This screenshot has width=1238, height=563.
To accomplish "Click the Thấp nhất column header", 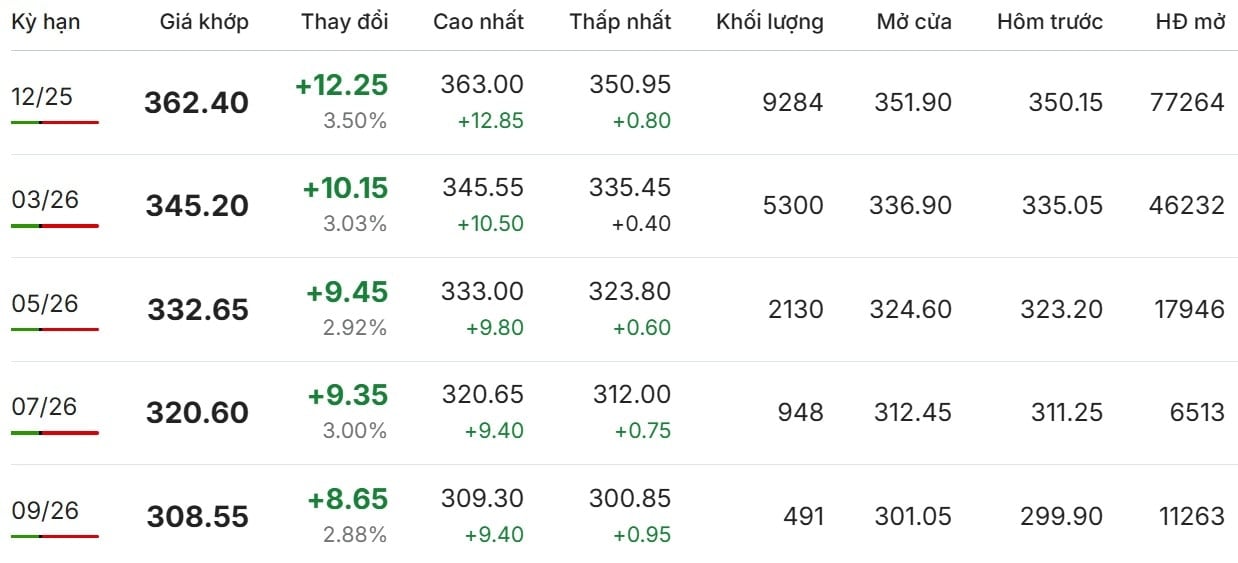I will pyautogui.click(x=620, y=22).
